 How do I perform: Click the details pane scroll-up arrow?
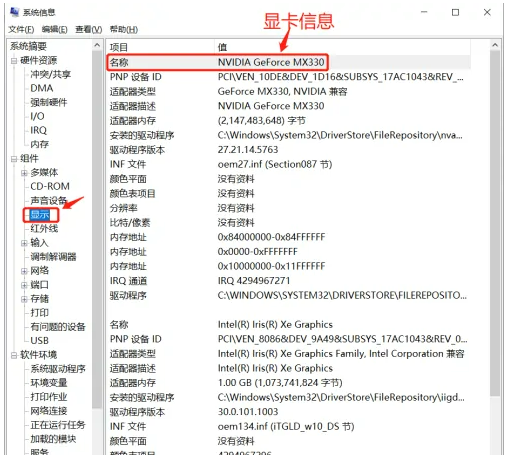click(x=495, y=45)
